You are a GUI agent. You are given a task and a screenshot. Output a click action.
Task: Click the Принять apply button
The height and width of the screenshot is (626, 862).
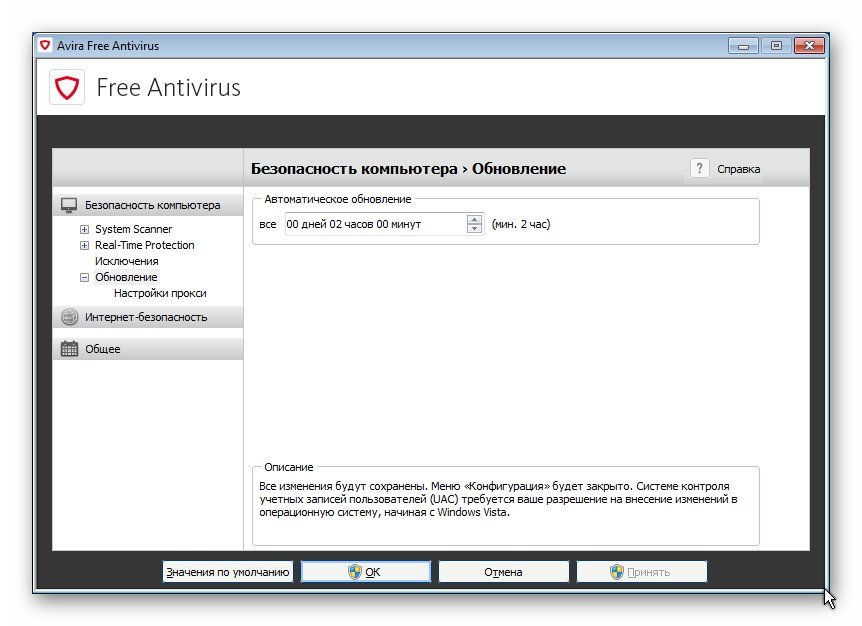coord(642,572)
